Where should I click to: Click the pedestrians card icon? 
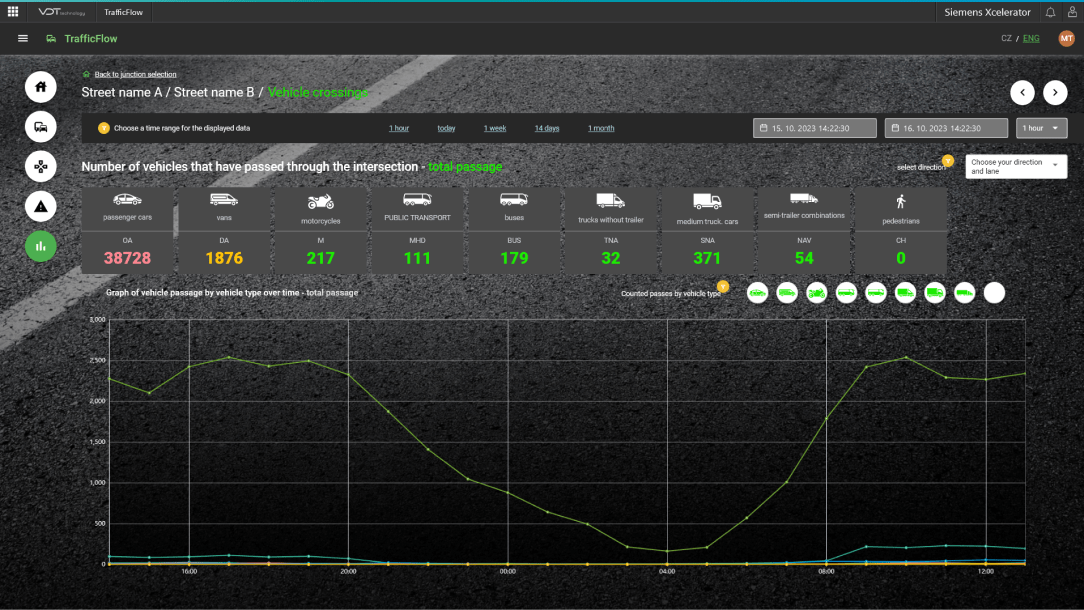(901, 201)
